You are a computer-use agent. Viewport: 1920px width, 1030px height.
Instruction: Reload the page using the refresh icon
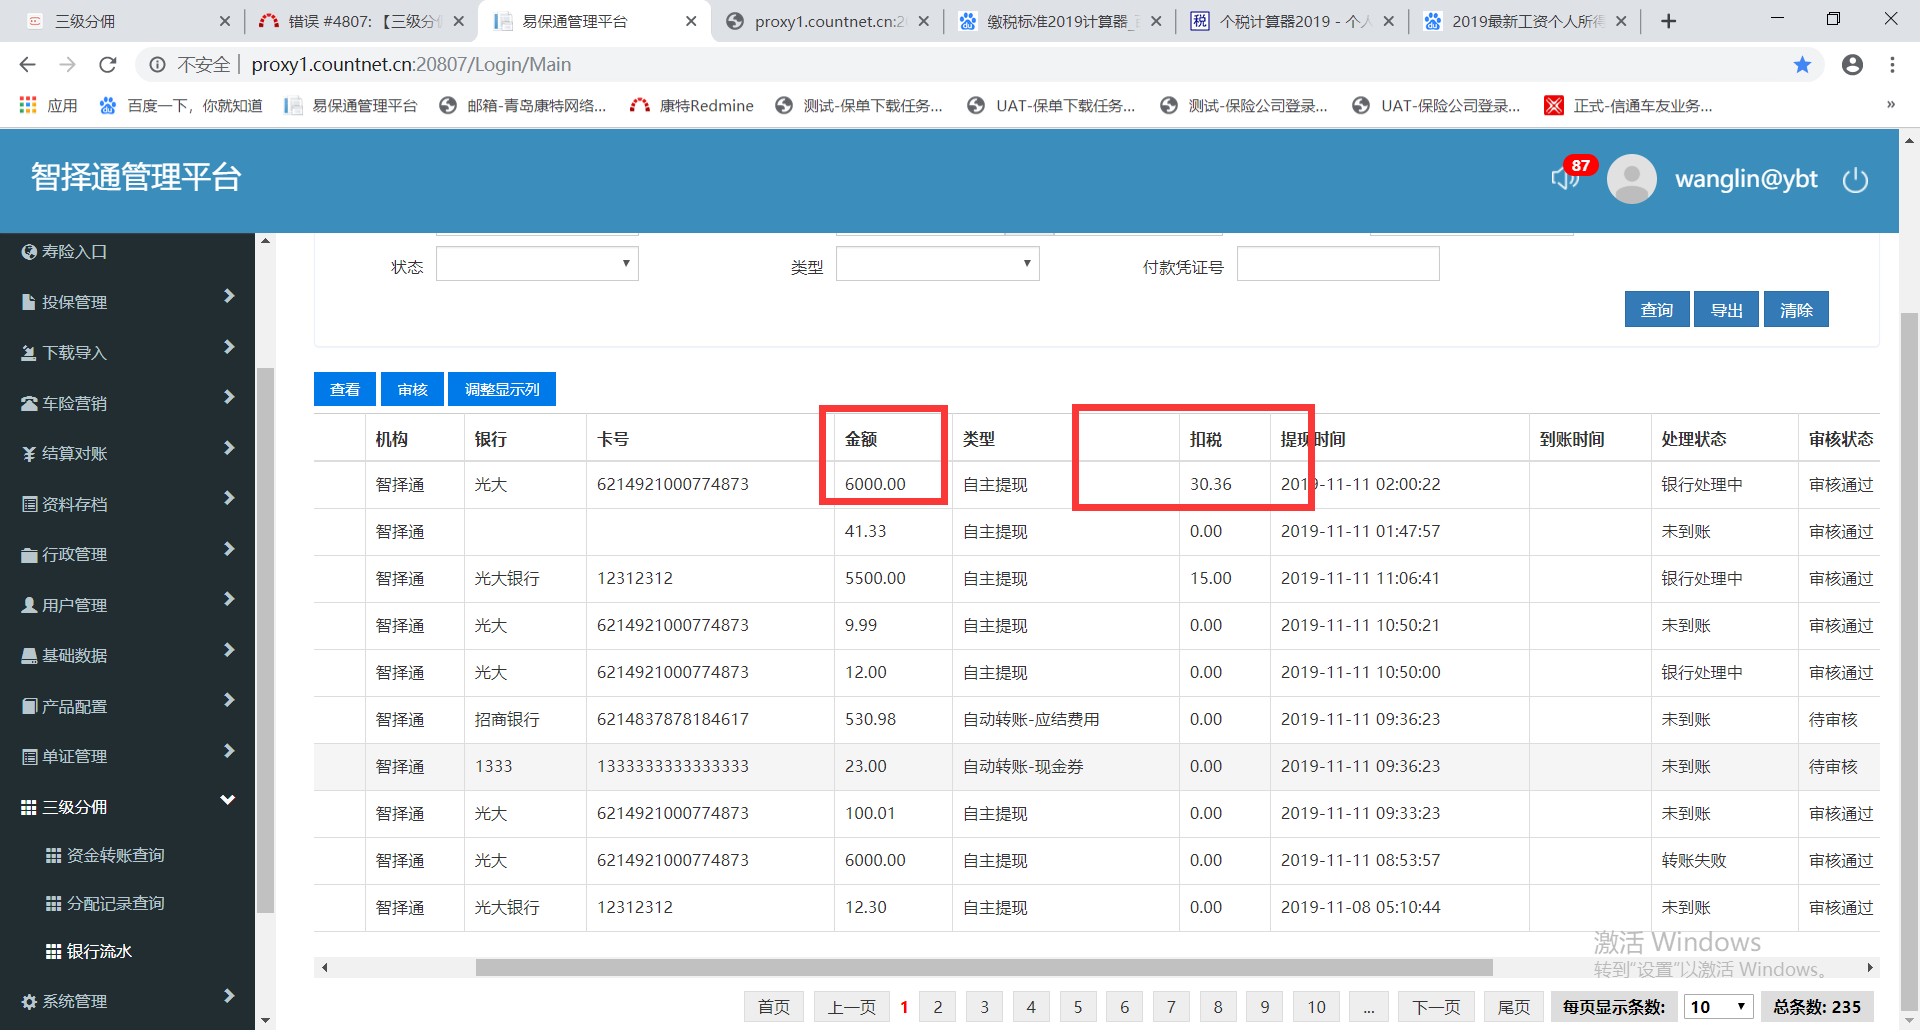point(108,65)
